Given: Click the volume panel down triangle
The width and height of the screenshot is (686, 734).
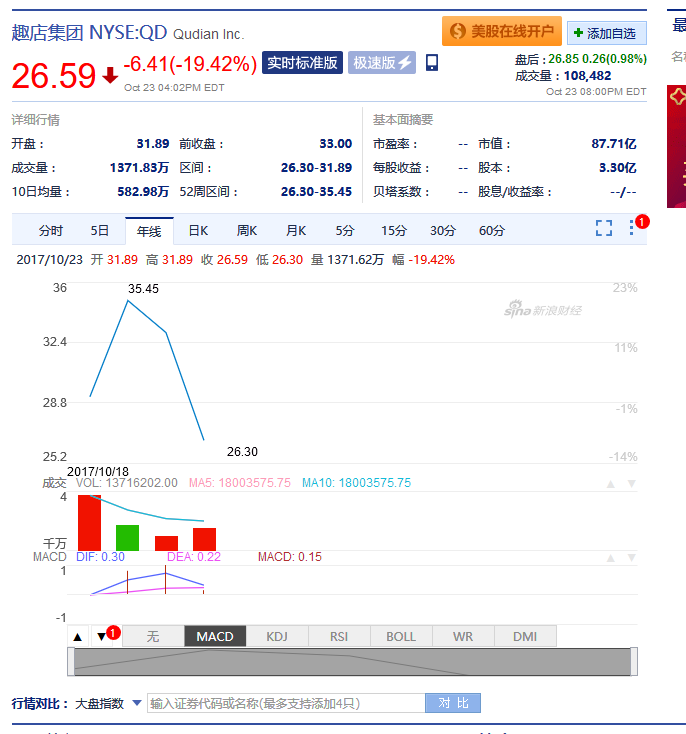Looking at the screenshot, I should coord(632,484).
